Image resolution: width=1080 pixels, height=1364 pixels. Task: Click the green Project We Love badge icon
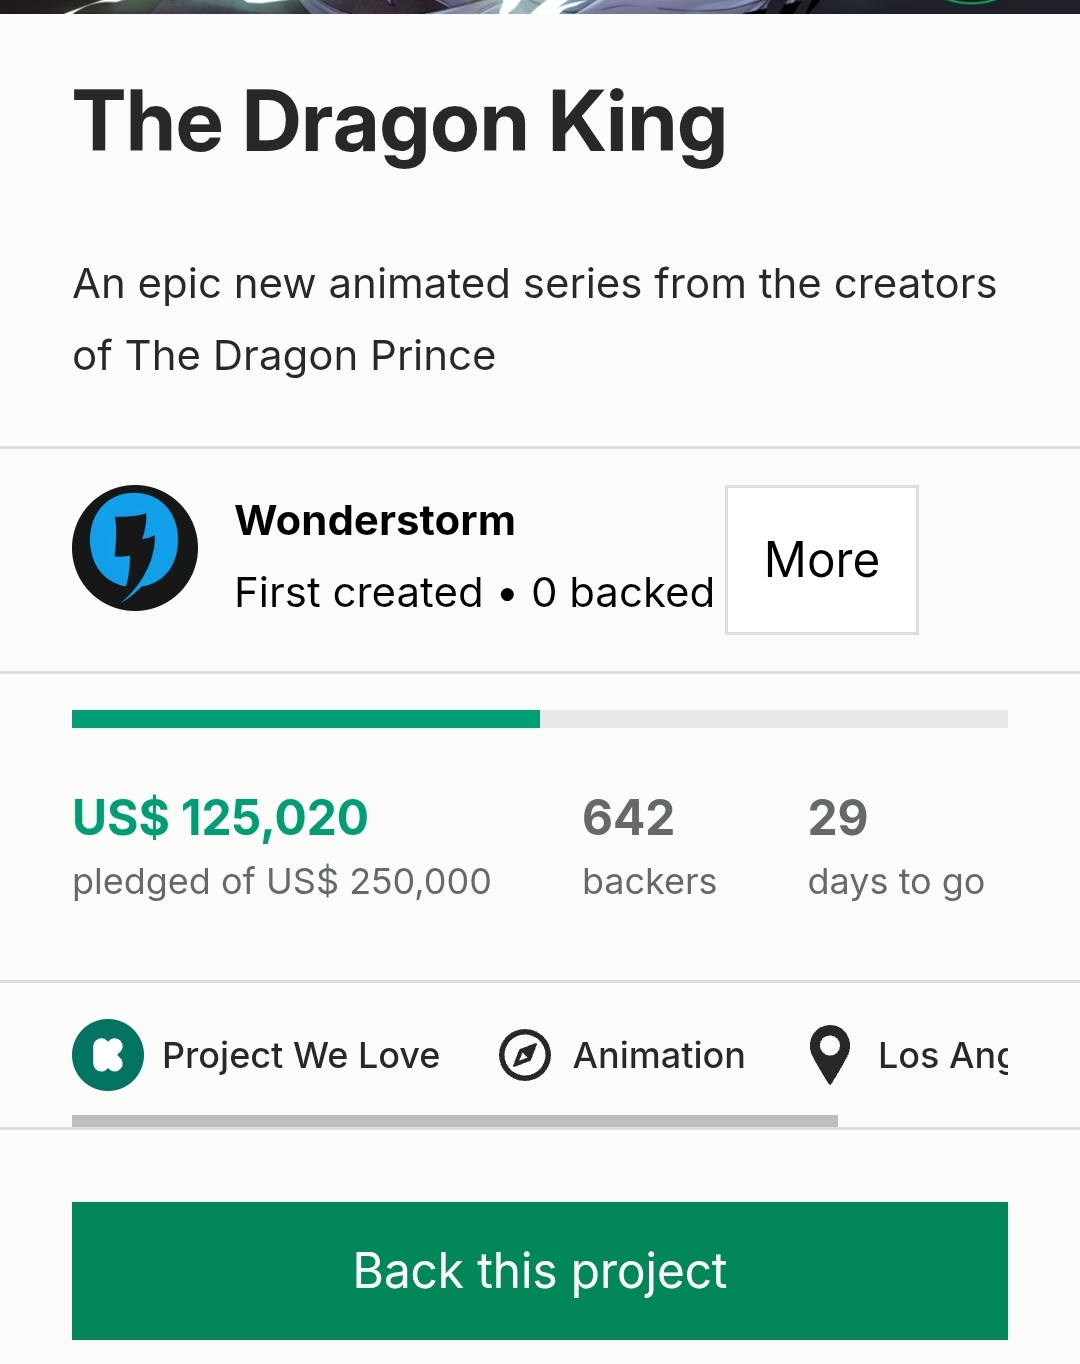(x=108, y=1055)
